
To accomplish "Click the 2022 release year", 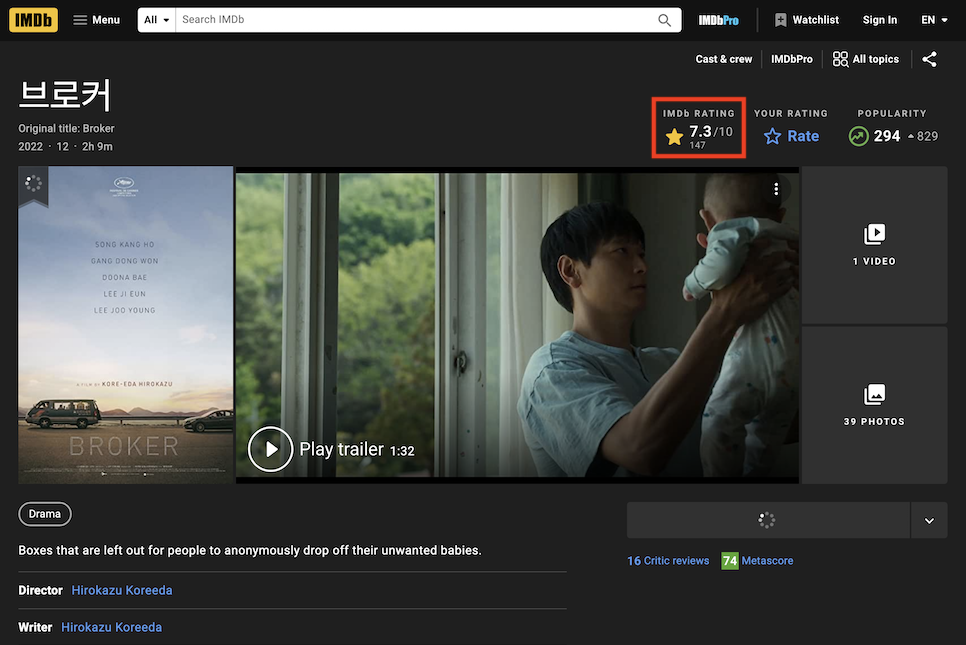I will (x=30, y=147).
